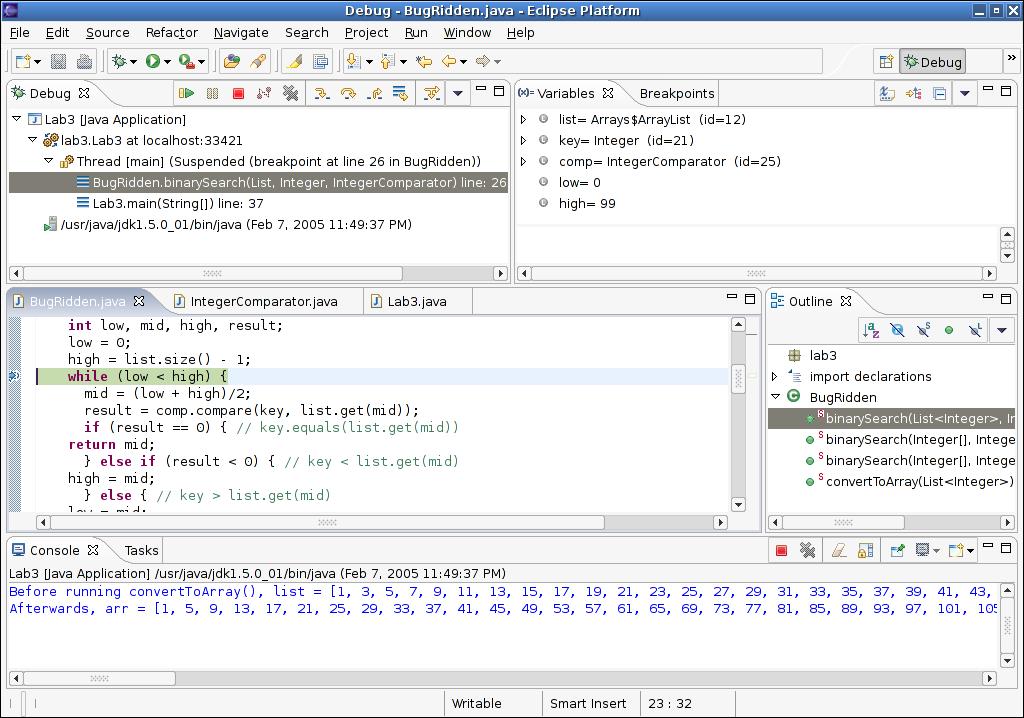
Task: Click the Debug launch bug icon
Action: tap(119, 61)
